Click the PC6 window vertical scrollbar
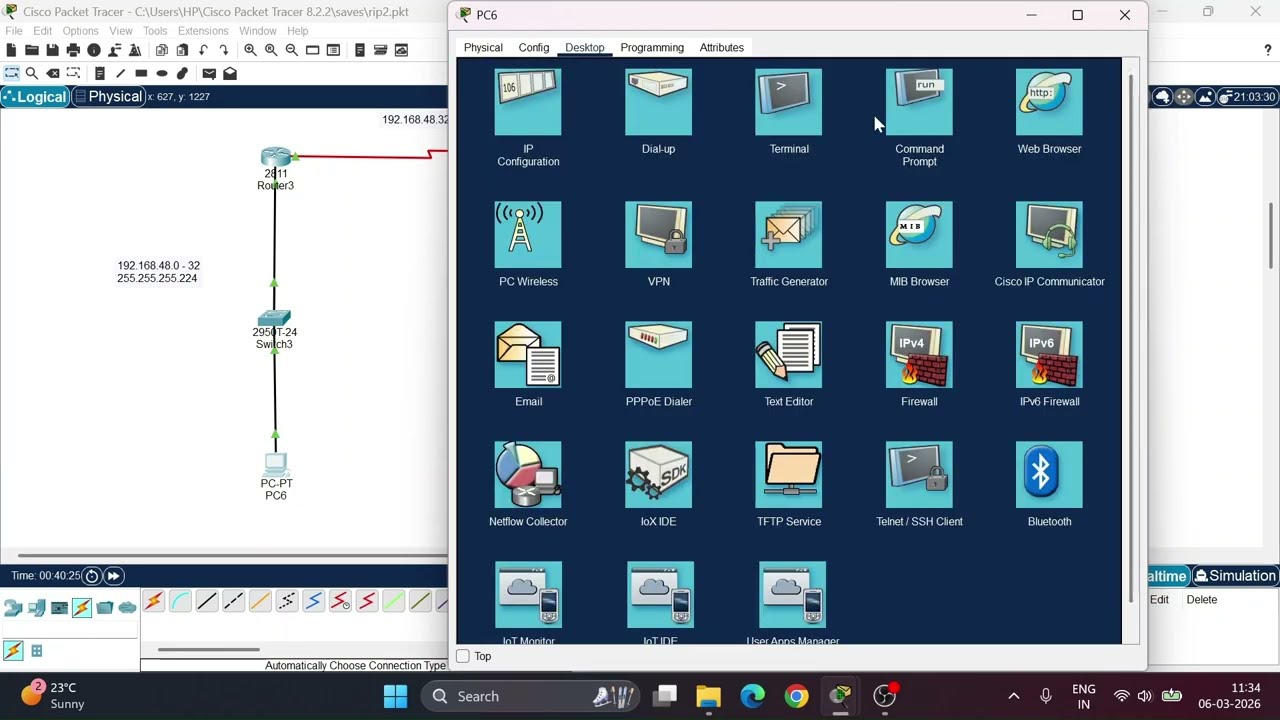The width and height of the screenshot is (1280, 720). point(1132,340)
